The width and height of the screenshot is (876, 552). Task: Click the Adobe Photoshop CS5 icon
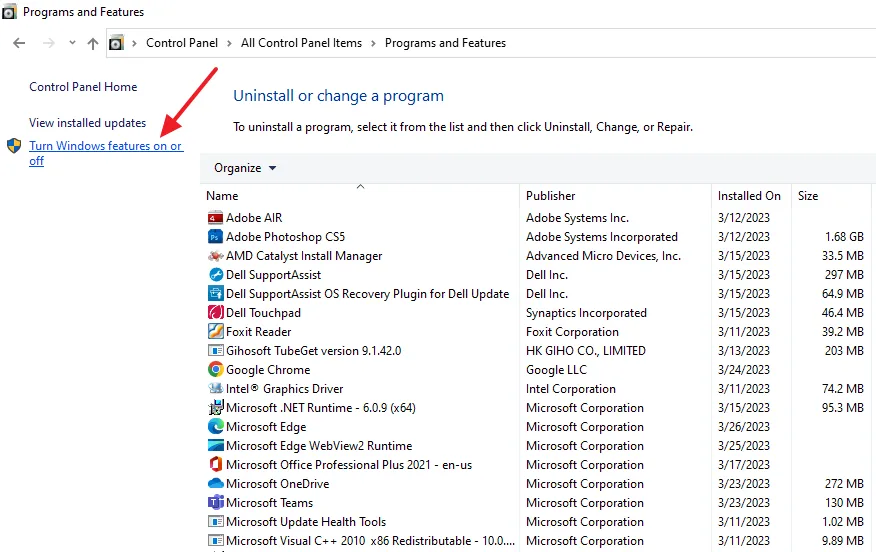click(x=216, y=237)
